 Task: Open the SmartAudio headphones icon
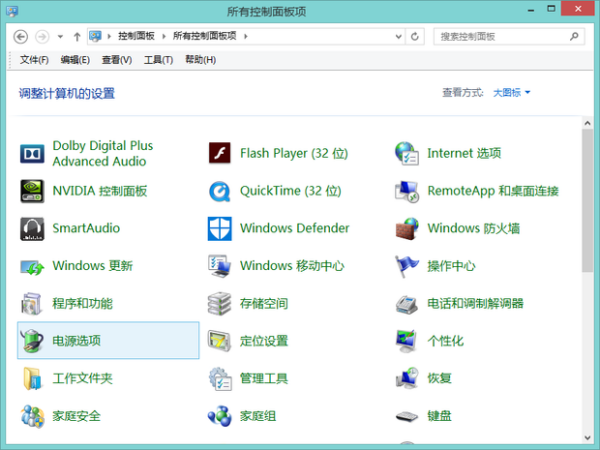click(x=32, y=228)
